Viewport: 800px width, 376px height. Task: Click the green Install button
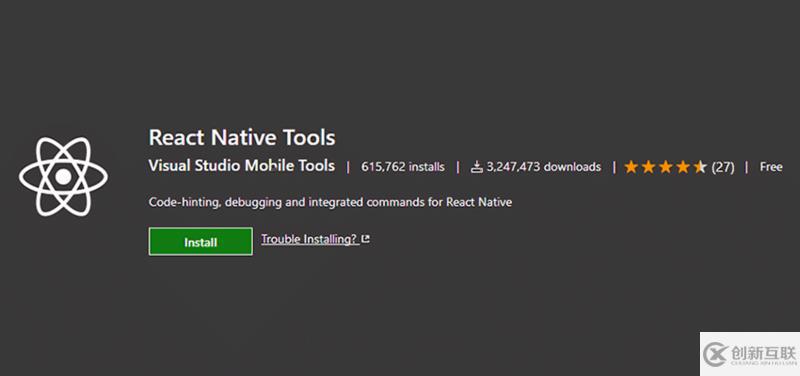tap(201, 242)
